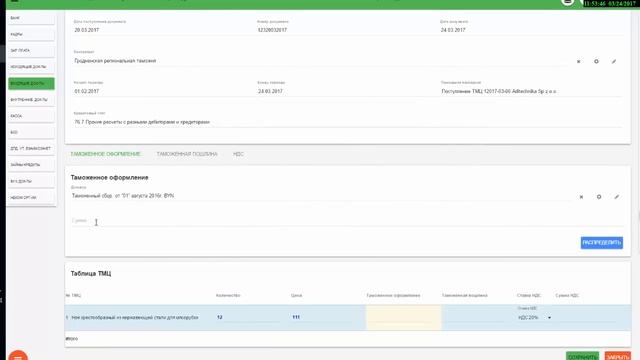Click quantity cell with value 12

click(249, 318)
